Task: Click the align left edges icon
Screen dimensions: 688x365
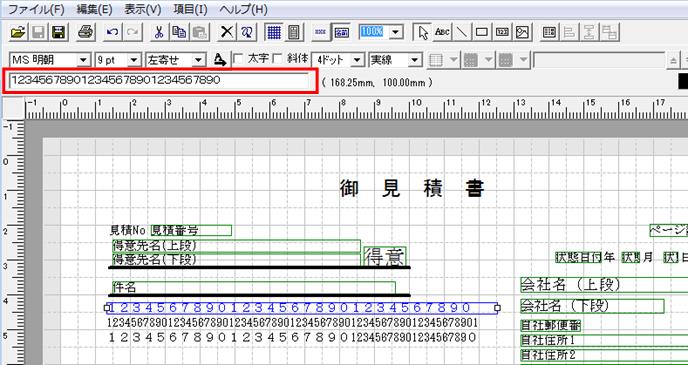Action: tap(569, 32)
